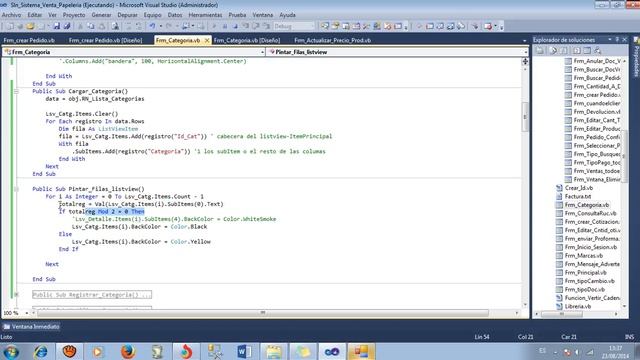Switch to Frm_Categoria.vb [Diseño] tab
Viewport: 640px width, 360px height.
point(247,40)
